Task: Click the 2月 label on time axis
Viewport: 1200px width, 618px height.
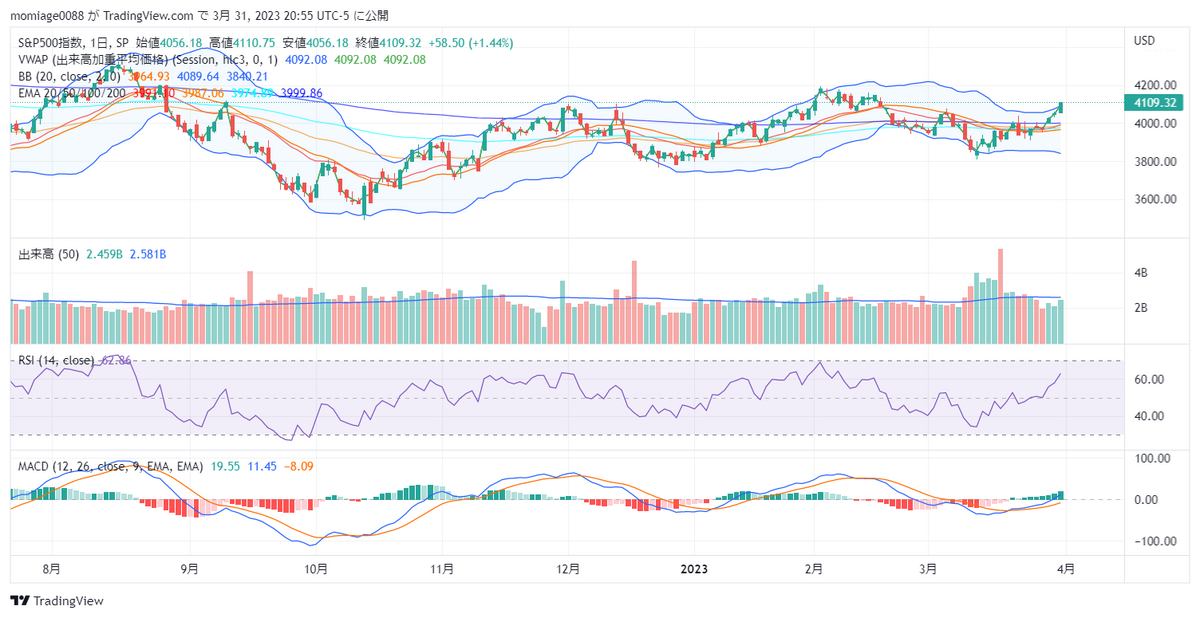Action: coord(813,568)
